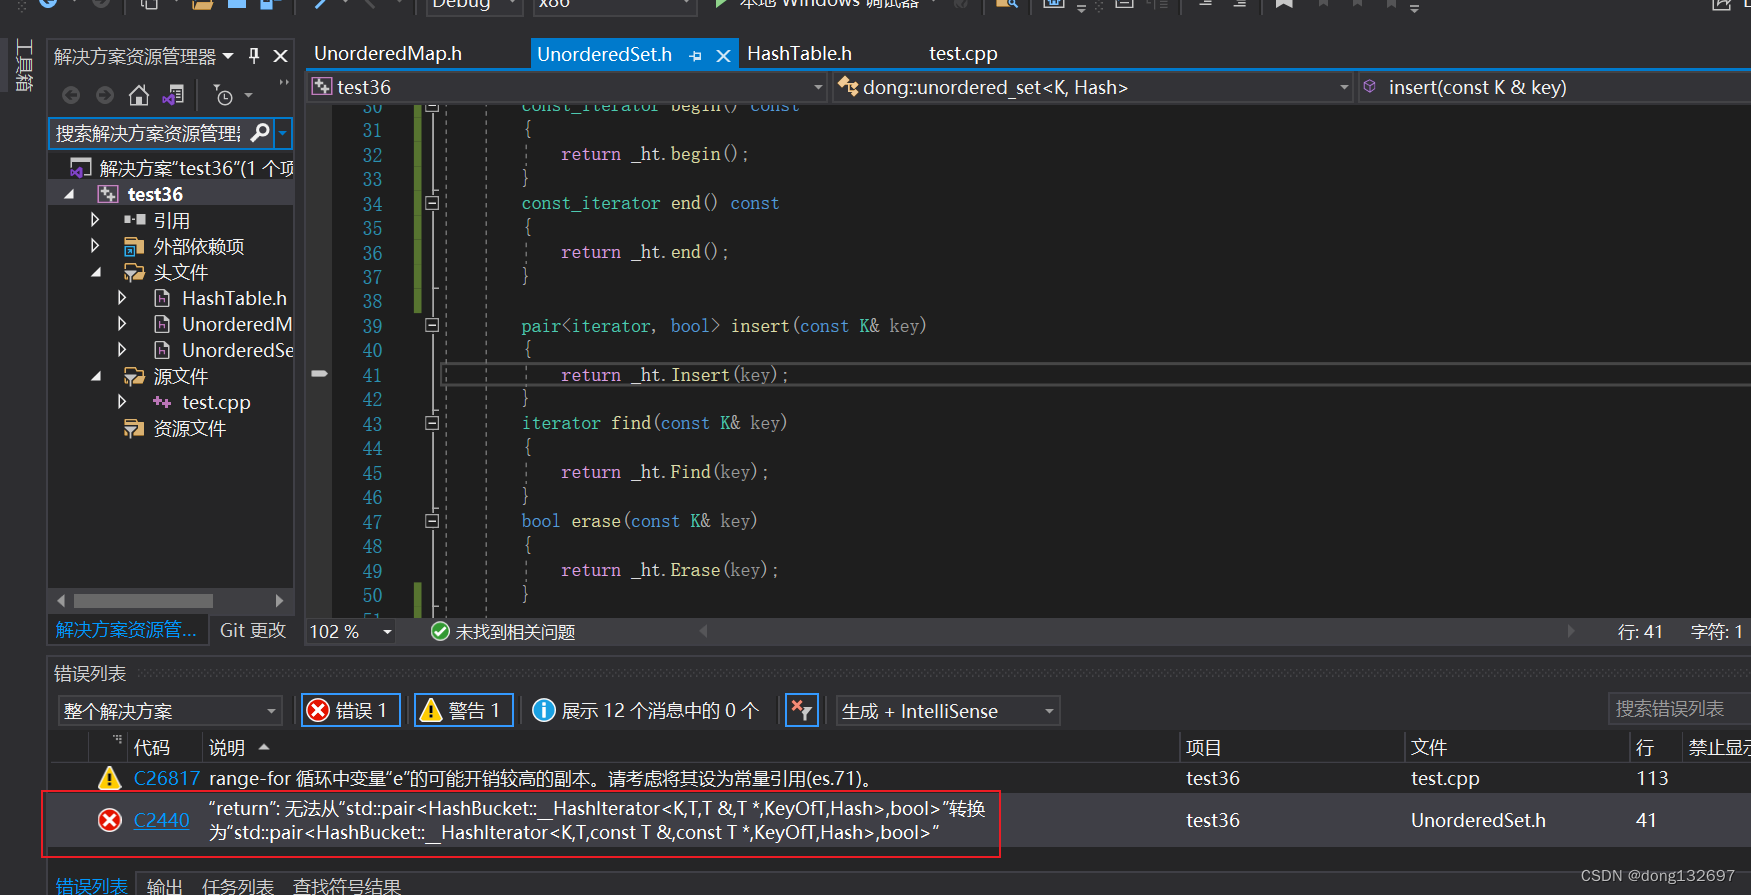Toggle the 警告 1 warnings filter
This screenshot has height=895, width=1751.
click(464, 710)
